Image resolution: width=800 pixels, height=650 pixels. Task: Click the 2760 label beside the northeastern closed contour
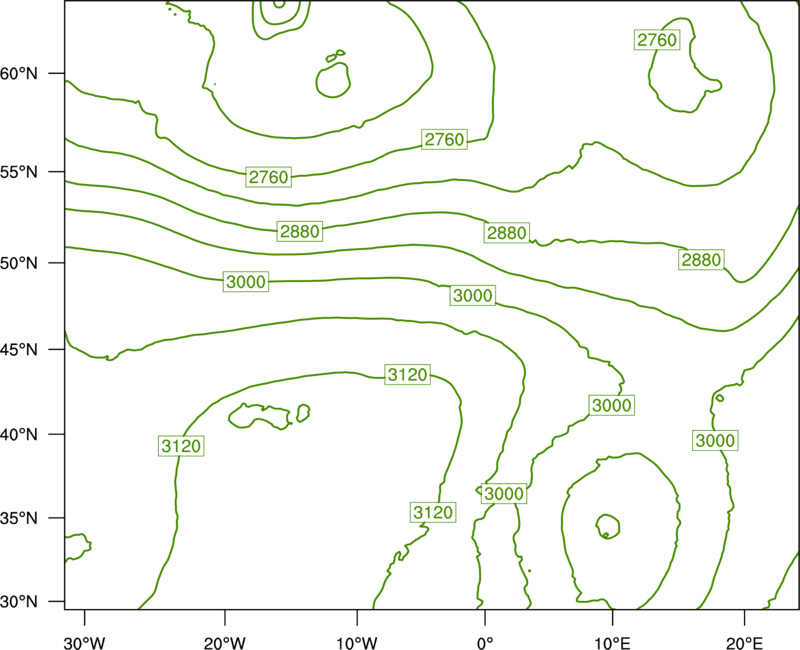657,40
